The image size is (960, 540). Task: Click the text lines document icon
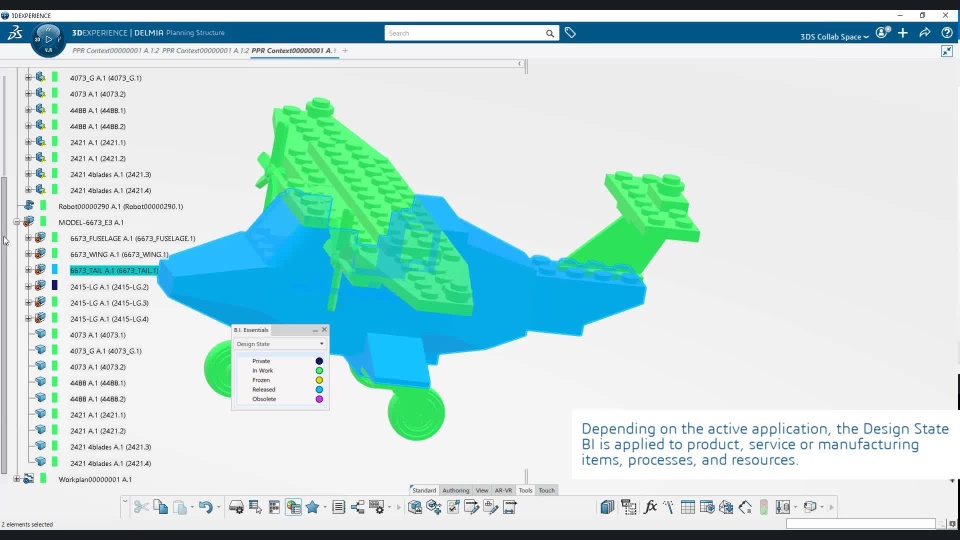[339, 507]
